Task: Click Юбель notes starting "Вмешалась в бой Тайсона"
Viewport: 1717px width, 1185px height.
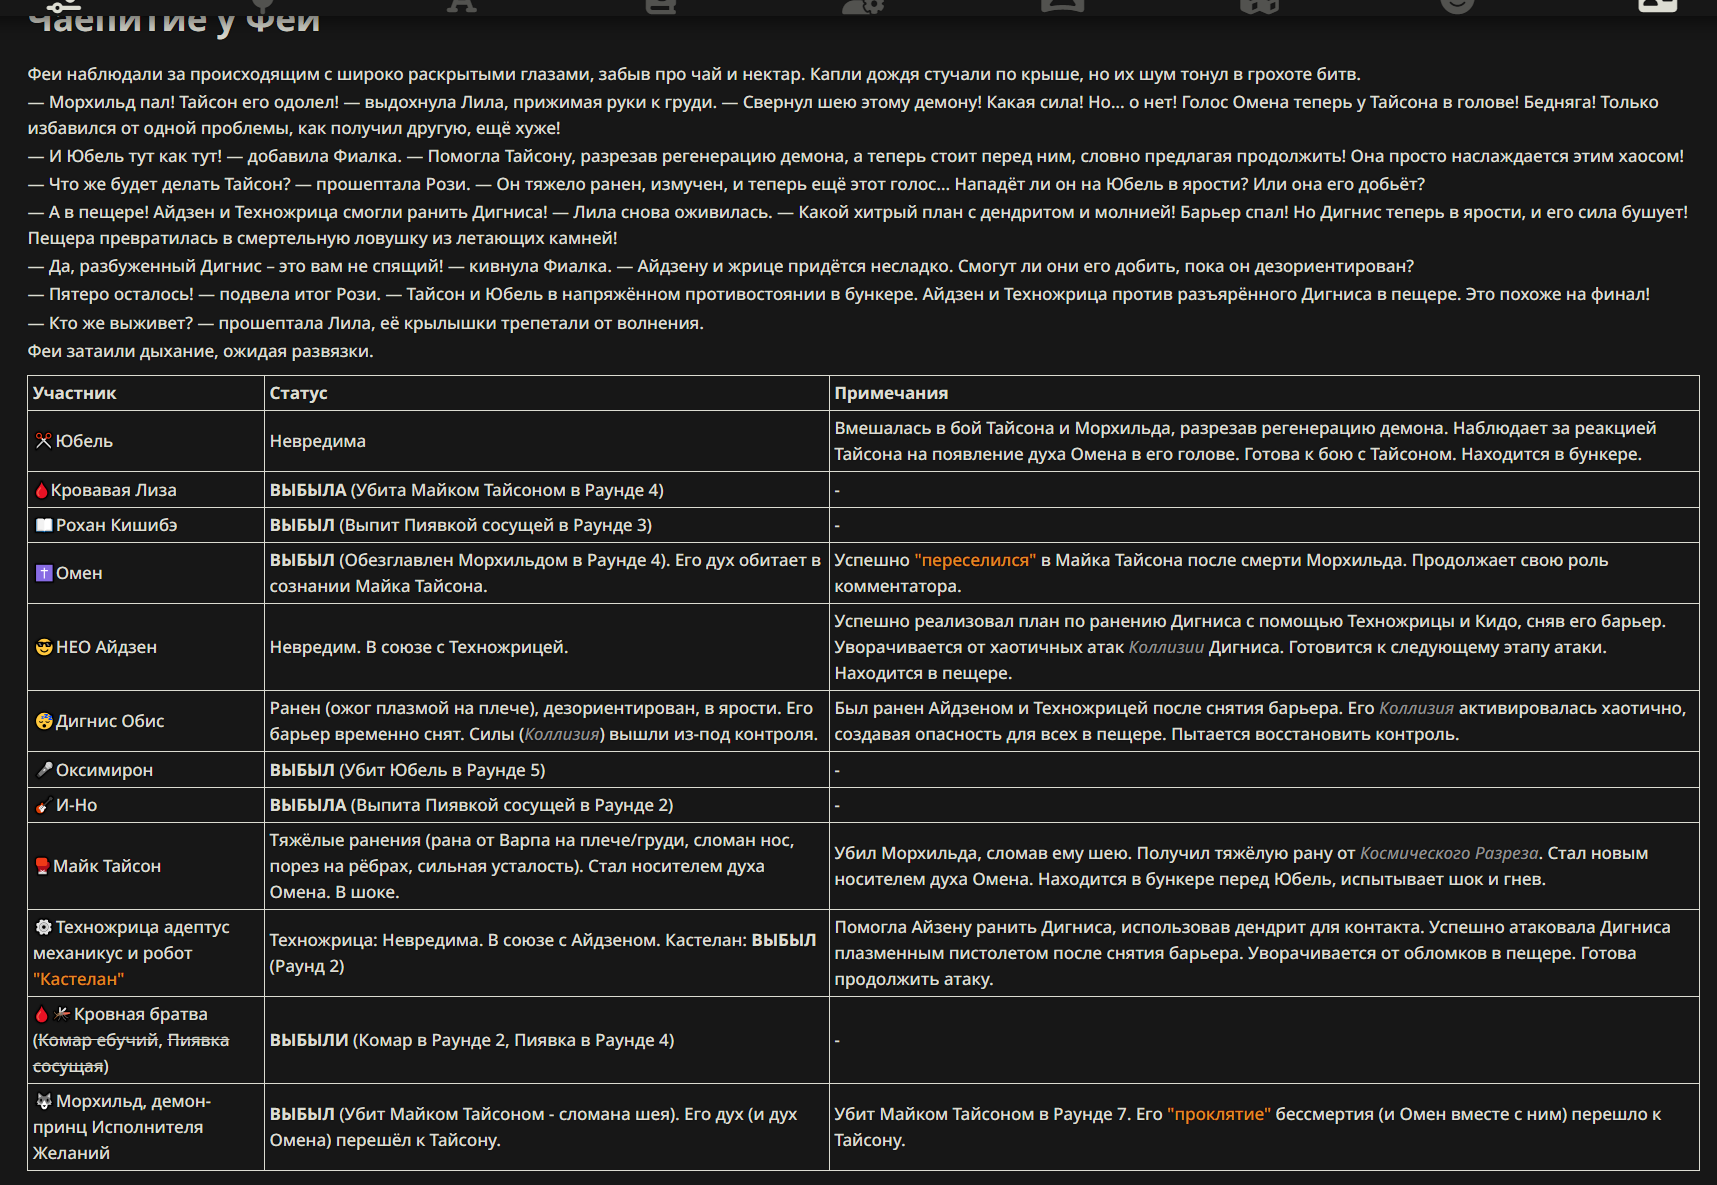Action: (x=1245, y=441)
